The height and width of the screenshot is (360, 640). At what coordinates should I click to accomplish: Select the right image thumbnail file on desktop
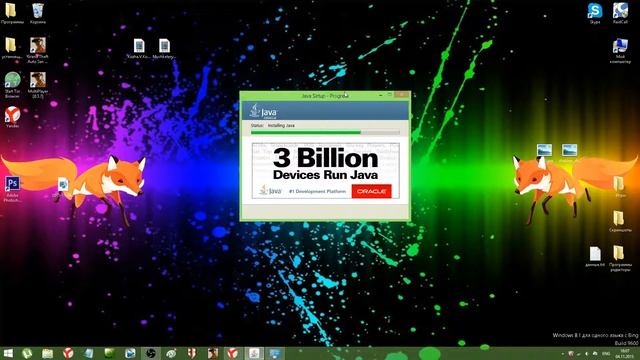(x=569, y=151)
